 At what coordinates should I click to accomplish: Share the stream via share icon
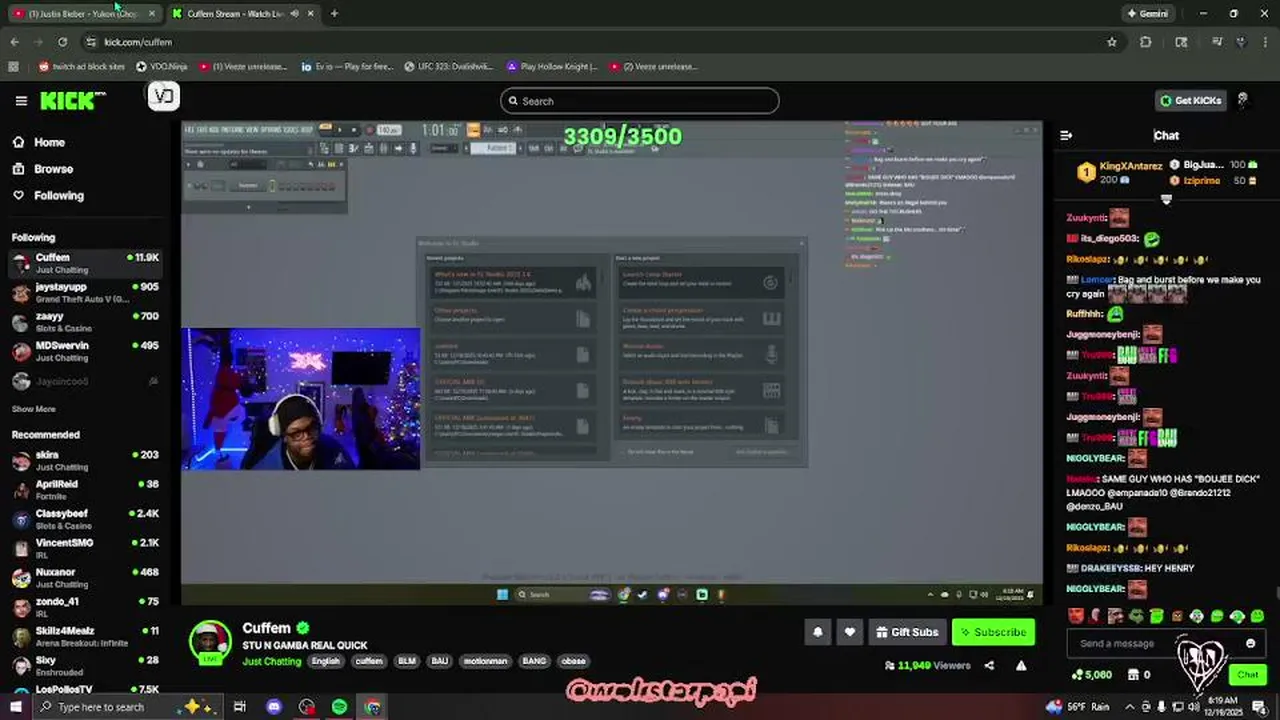coord(989,666)
